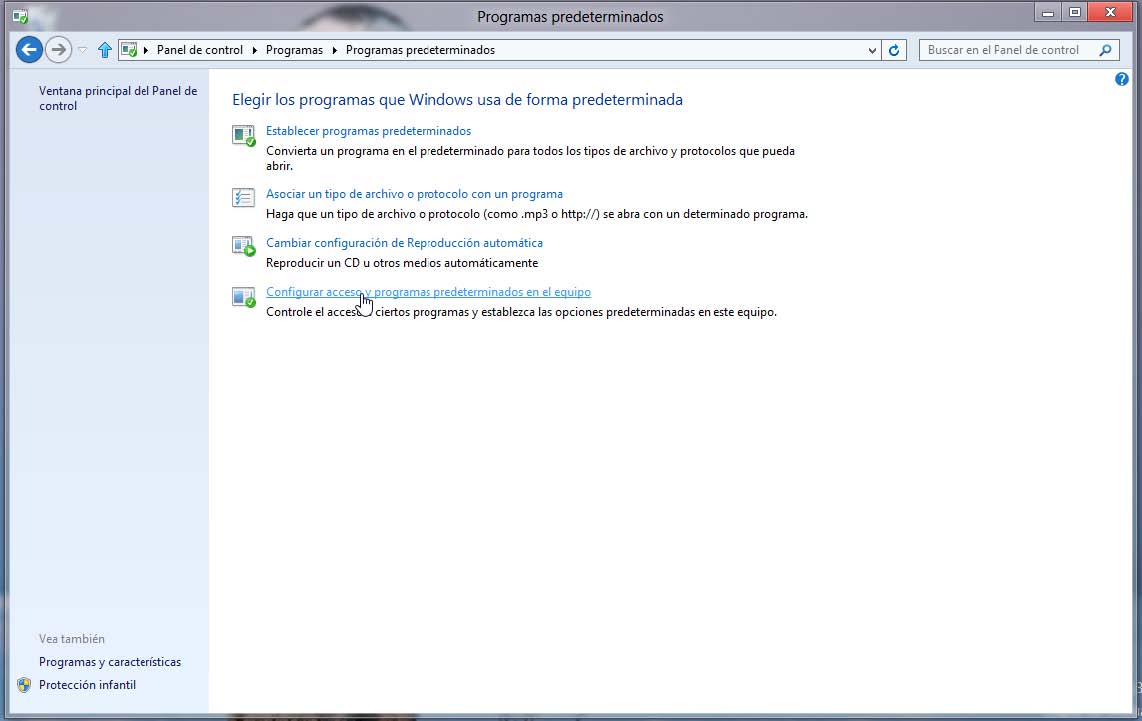Viewport: 1142px width, 721px height.
Task: Maximize the Programas predeterminados window
Action: [1074, 12]
